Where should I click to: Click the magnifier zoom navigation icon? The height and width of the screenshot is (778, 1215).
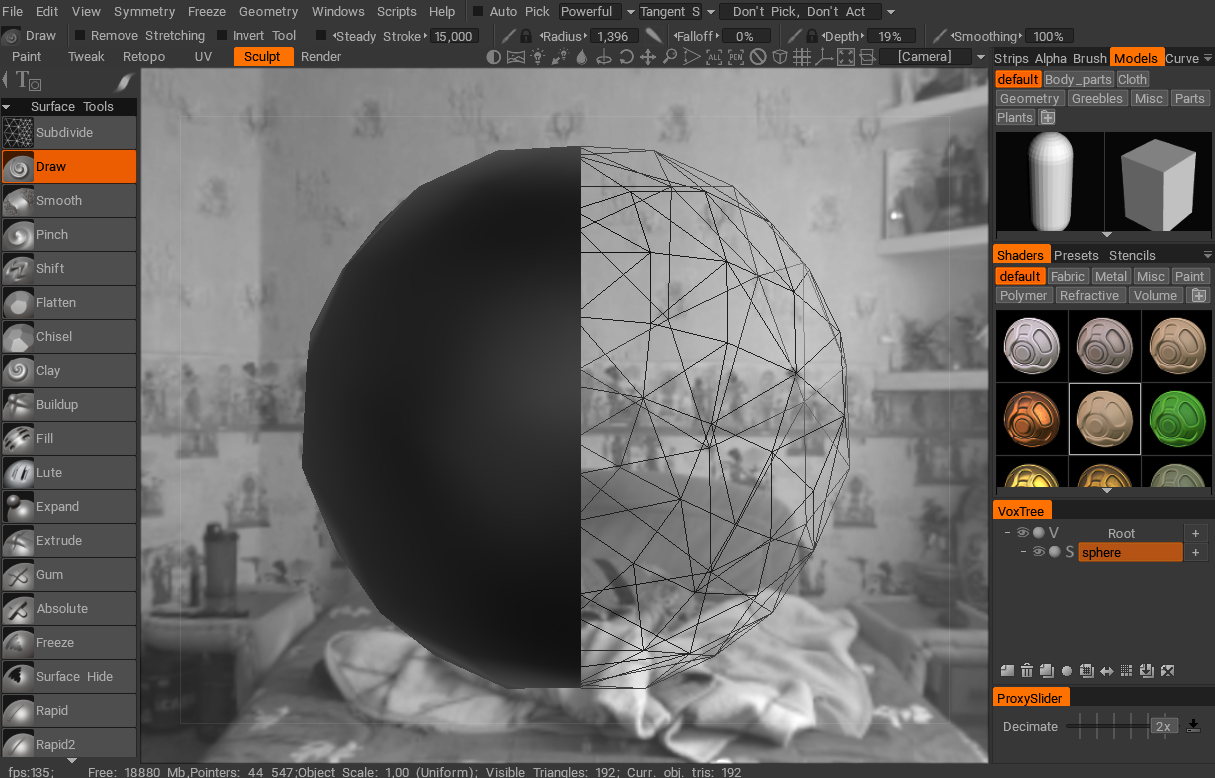pos(670,57)
